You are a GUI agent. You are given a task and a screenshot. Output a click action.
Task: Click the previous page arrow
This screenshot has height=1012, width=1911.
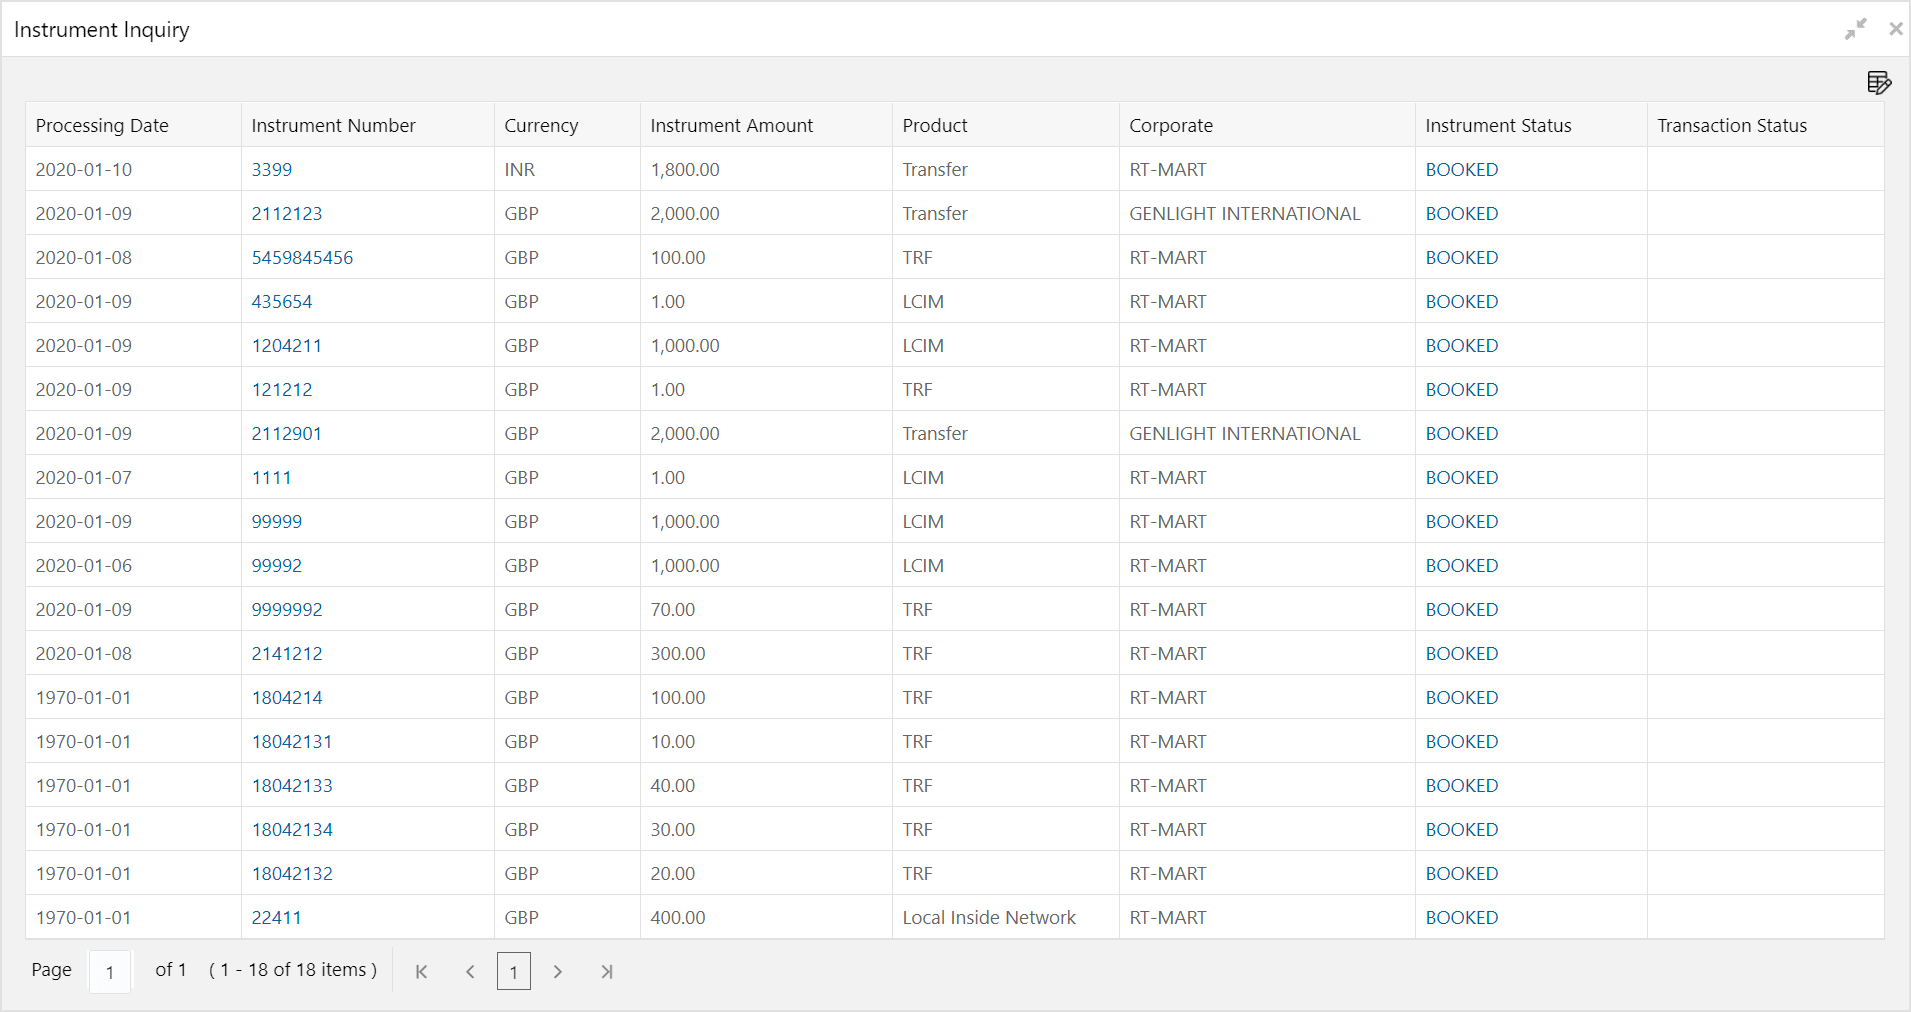pos(470,972)
